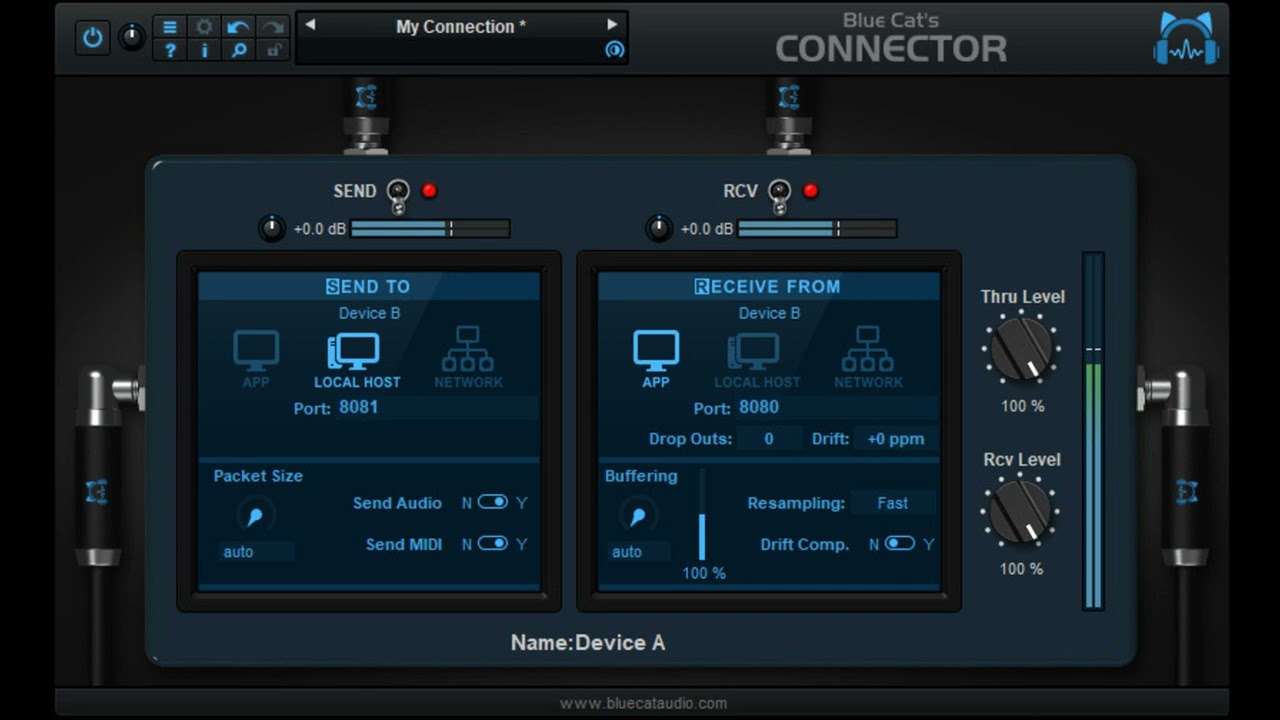Click the Drop Outs counter value 0

(769, 439)
